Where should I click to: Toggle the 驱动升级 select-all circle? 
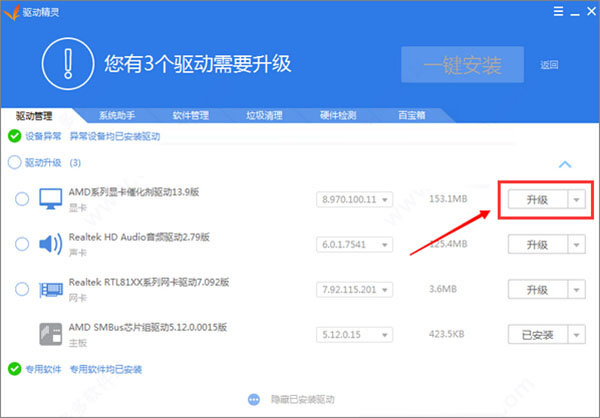point(14,162)
